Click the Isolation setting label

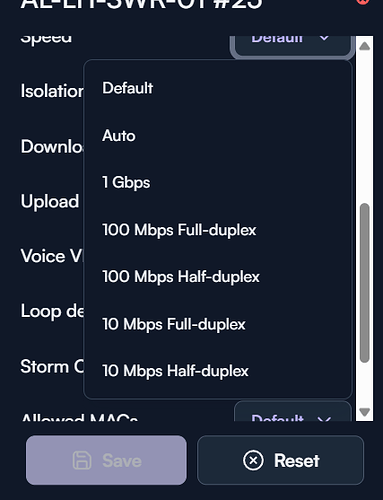52,91
